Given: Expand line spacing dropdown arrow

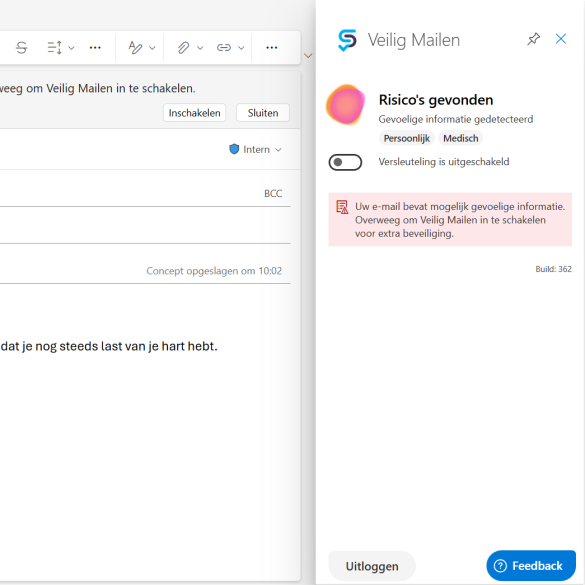Looking at the screenshot, I should (72, 48).
